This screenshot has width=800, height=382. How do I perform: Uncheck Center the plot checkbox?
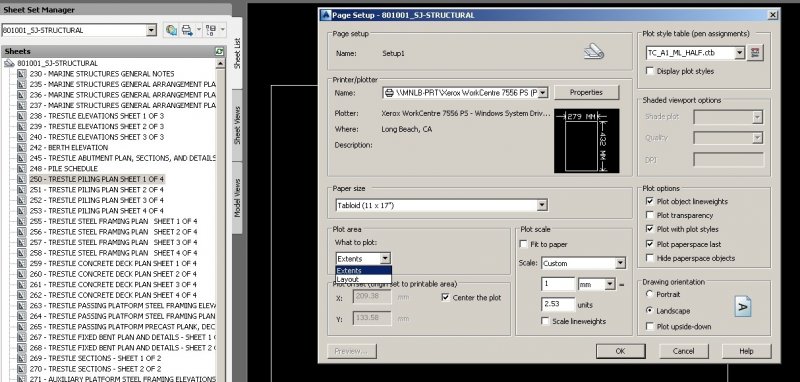pos(445,297)
